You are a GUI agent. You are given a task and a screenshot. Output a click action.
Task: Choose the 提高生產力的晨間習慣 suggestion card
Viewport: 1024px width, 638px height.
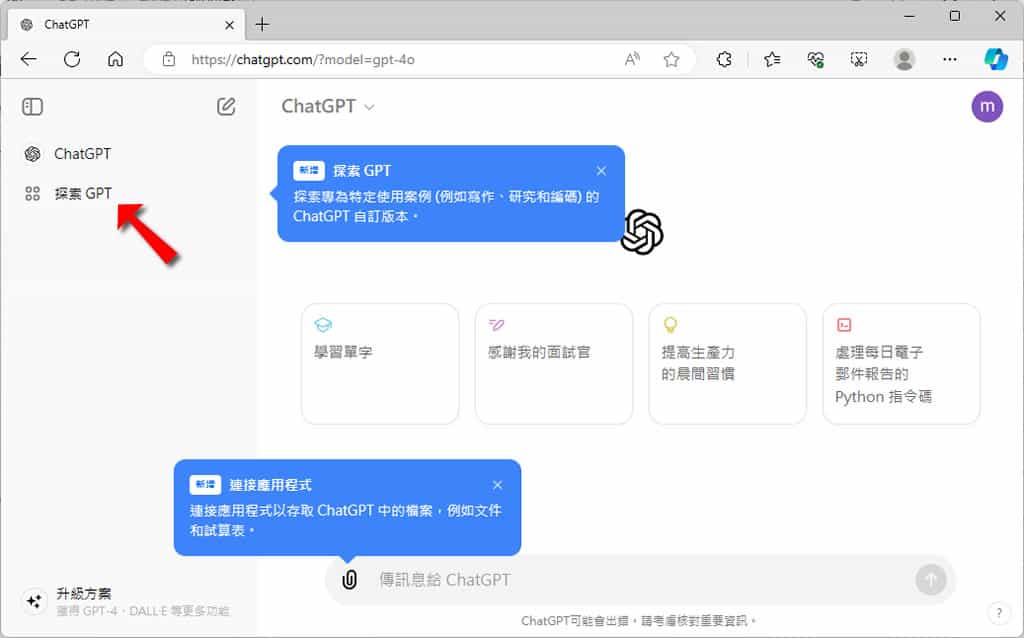pyautogui.click(x=728, y=364)
